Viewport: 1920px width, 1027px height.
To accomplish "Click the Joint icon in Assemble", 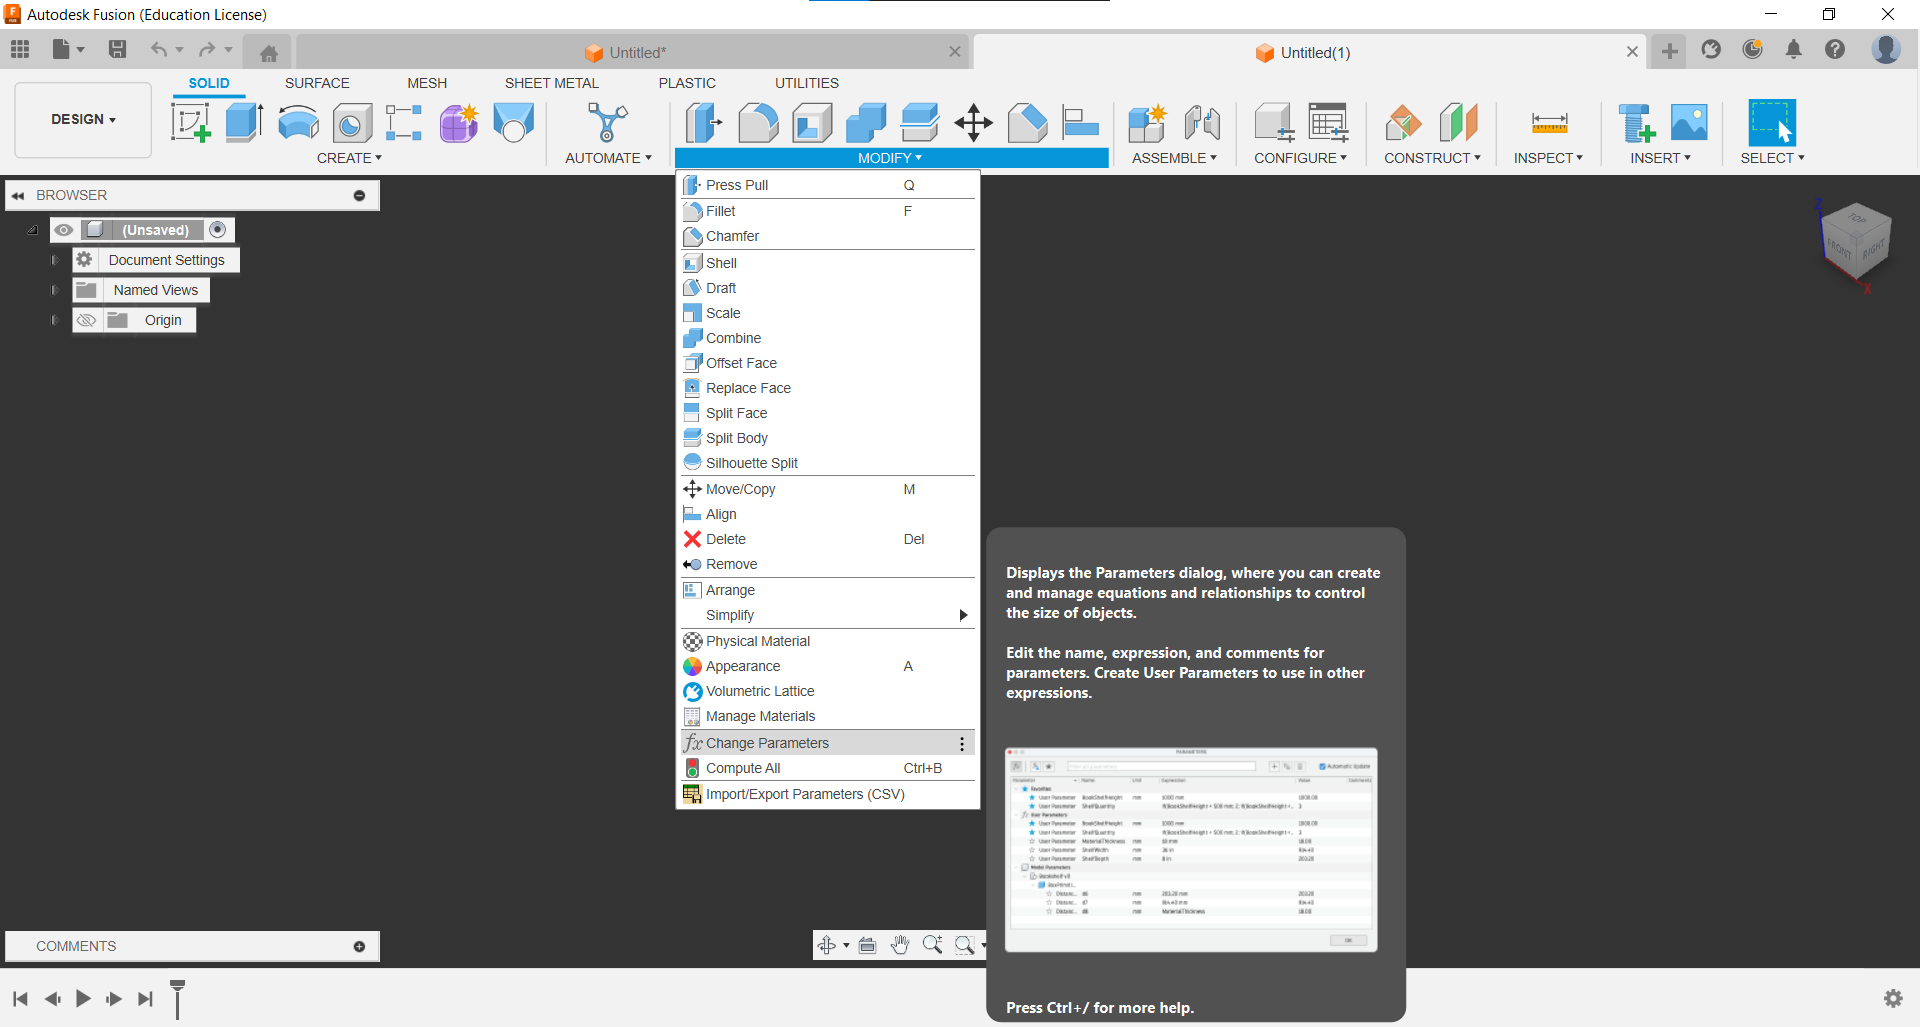I will tap(1202, 123).
